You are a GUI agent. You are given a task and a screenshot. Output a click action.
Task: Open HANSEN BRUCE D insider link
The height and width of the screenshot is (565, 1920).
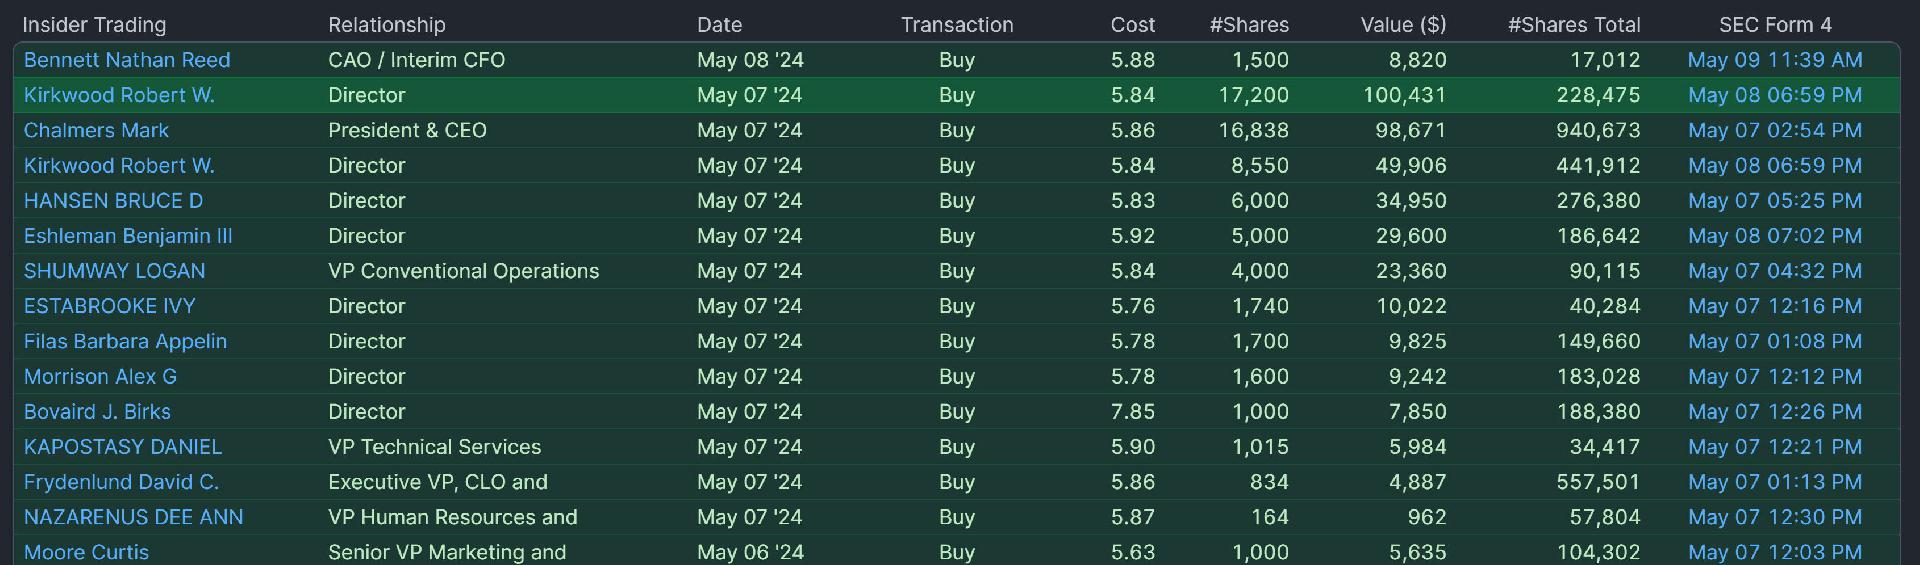click(x=113, y=201)
